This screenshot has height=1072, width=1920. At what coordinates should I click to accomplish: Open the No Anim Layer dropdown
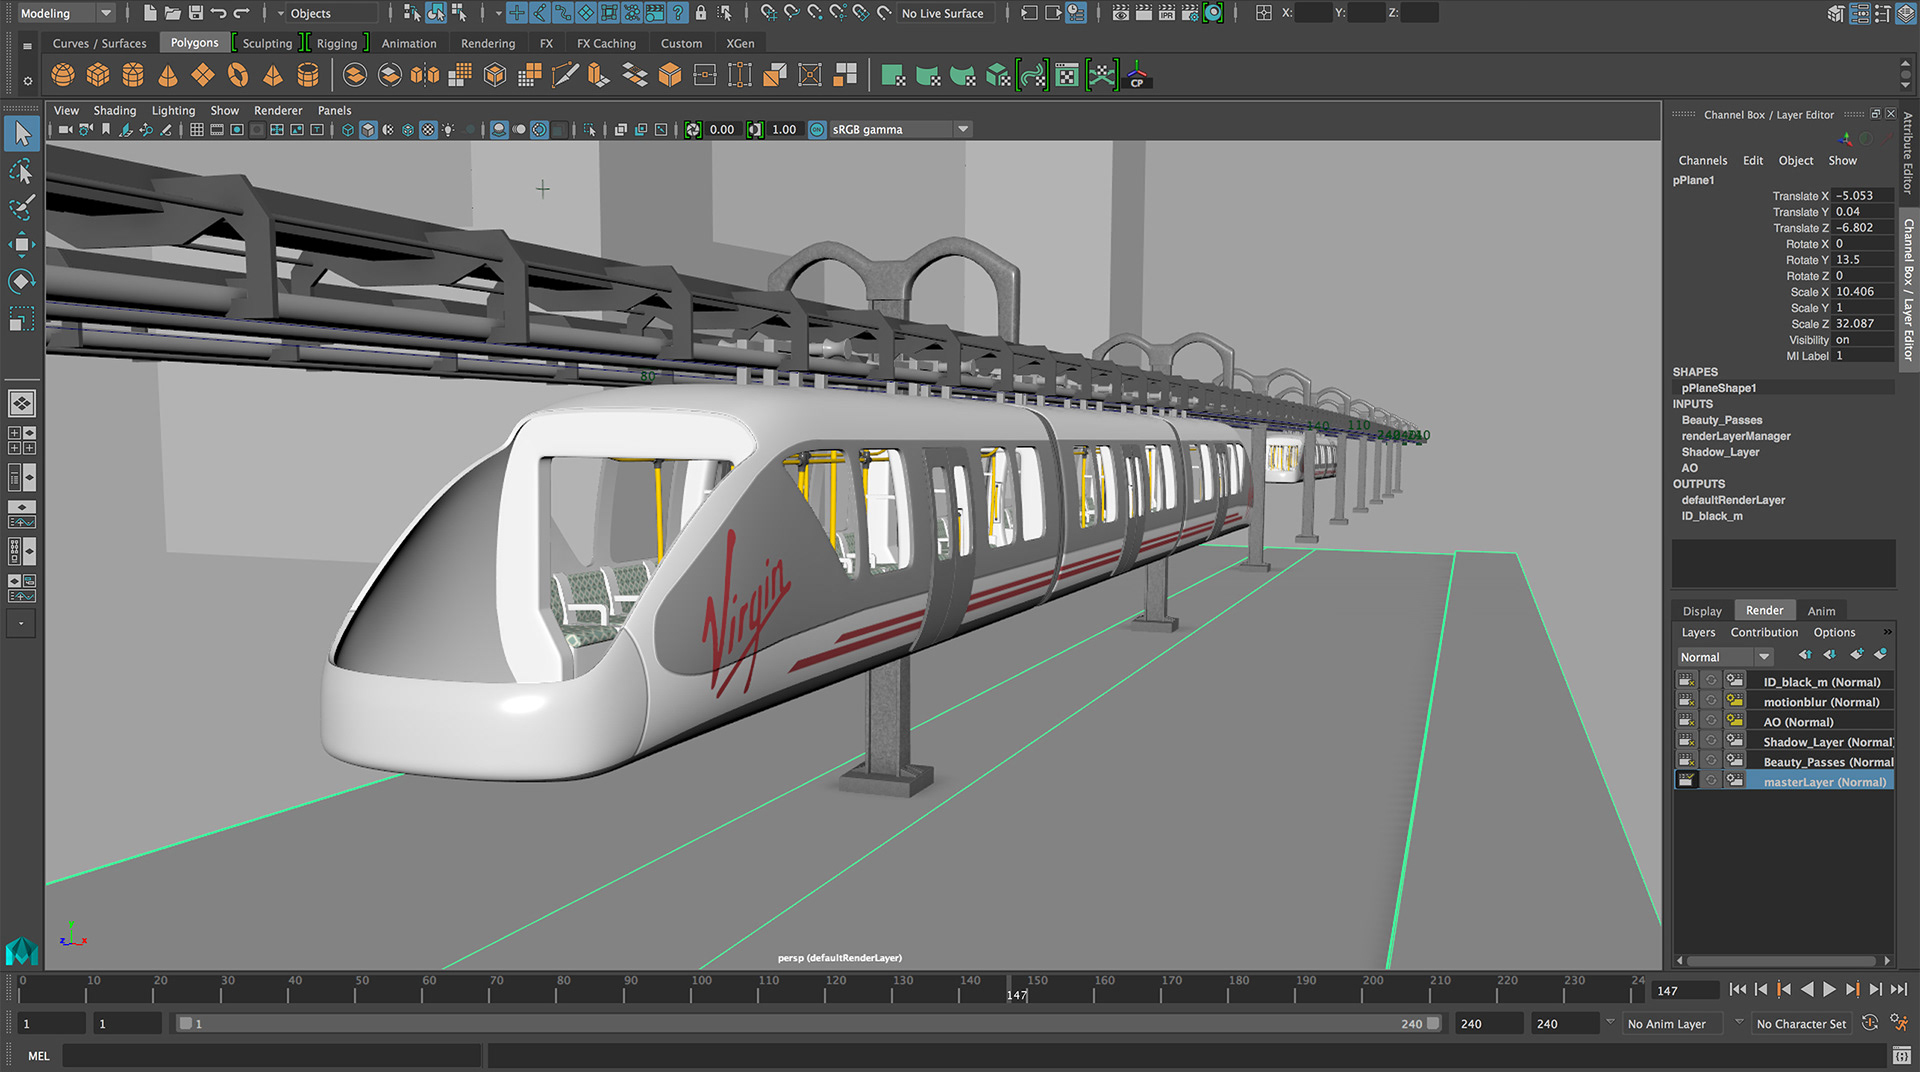click(1673, 1024)
